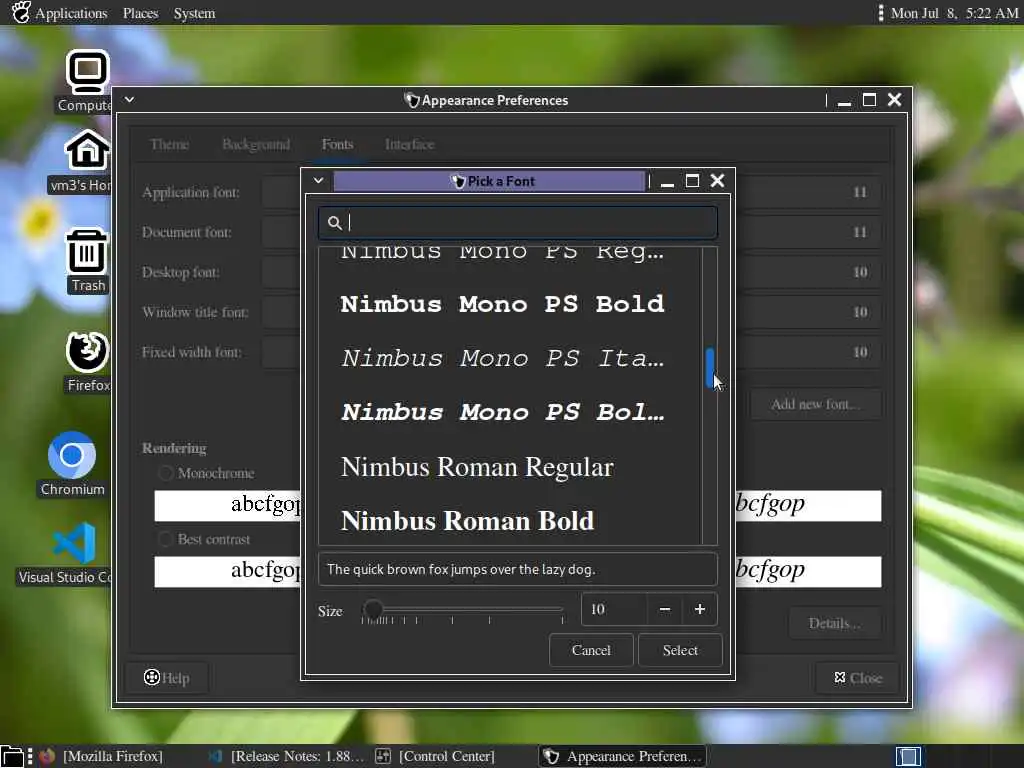1024x768 pixels.
Task: Launch Visual Studio Code desktop icon
Action: click(x=73, y=552)
